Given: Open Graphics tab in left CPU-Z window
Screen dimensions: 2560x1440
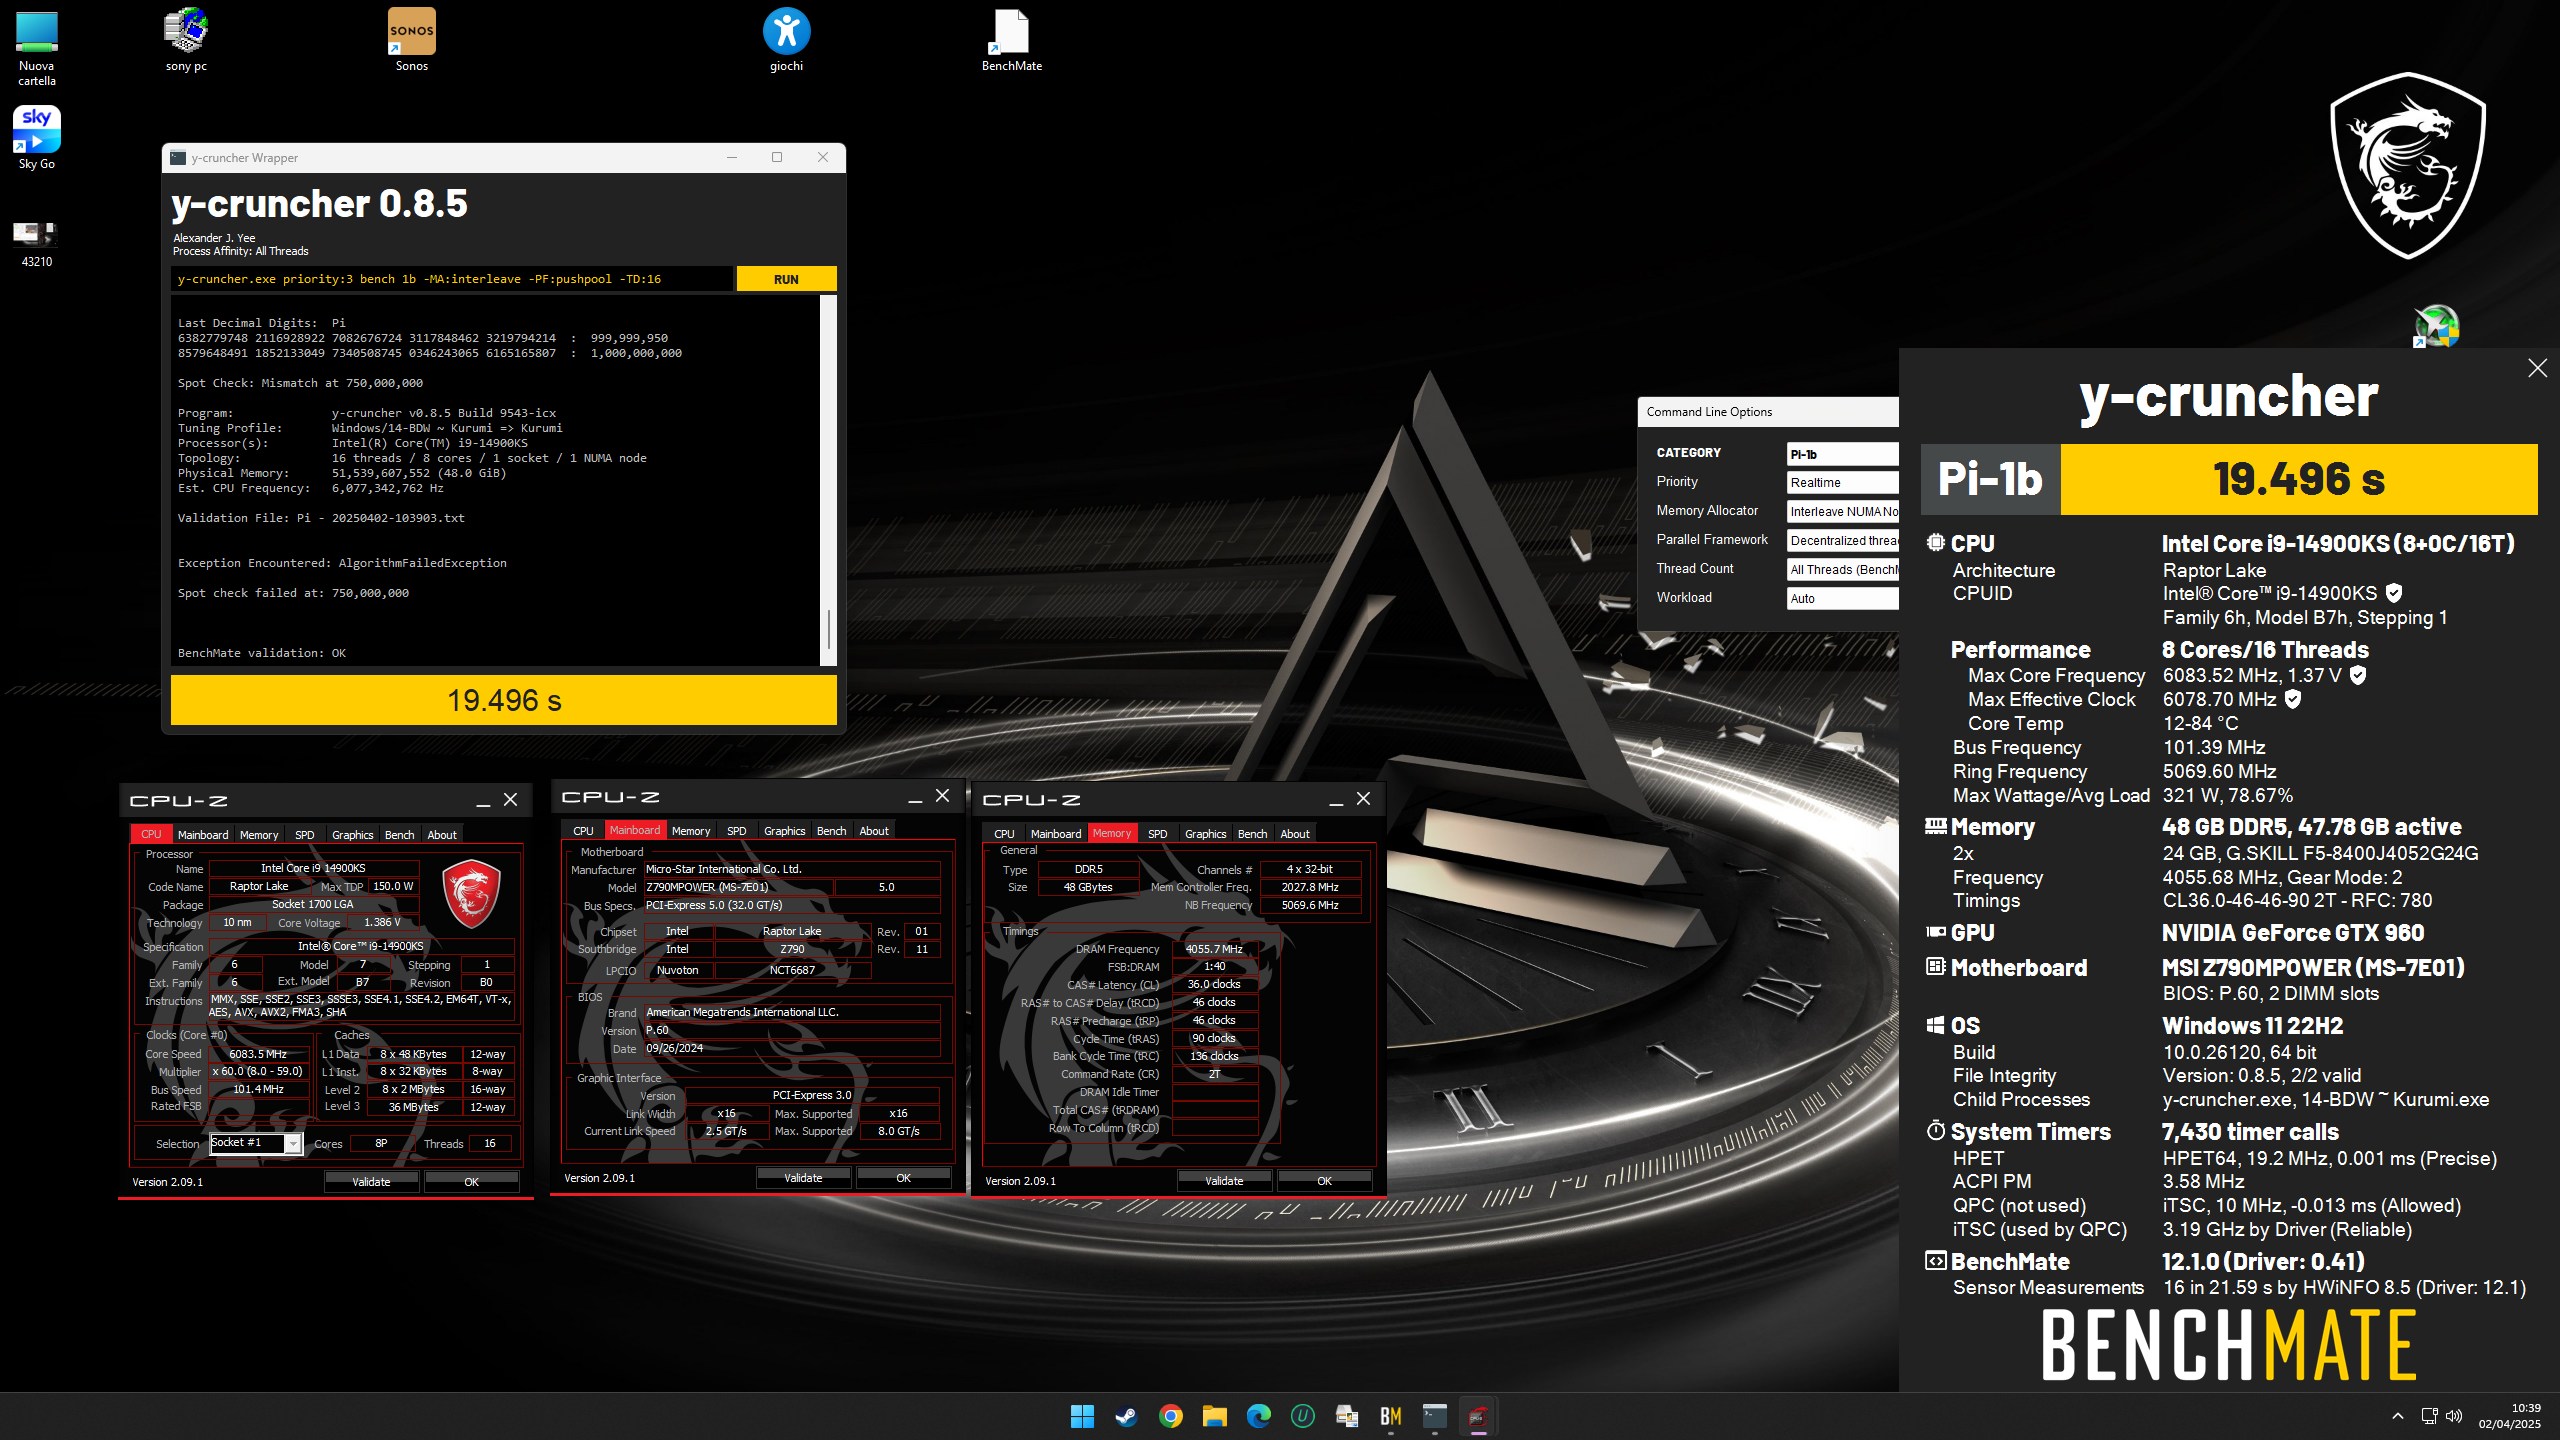Looking at the screenshot, I should tap(352, 835).
